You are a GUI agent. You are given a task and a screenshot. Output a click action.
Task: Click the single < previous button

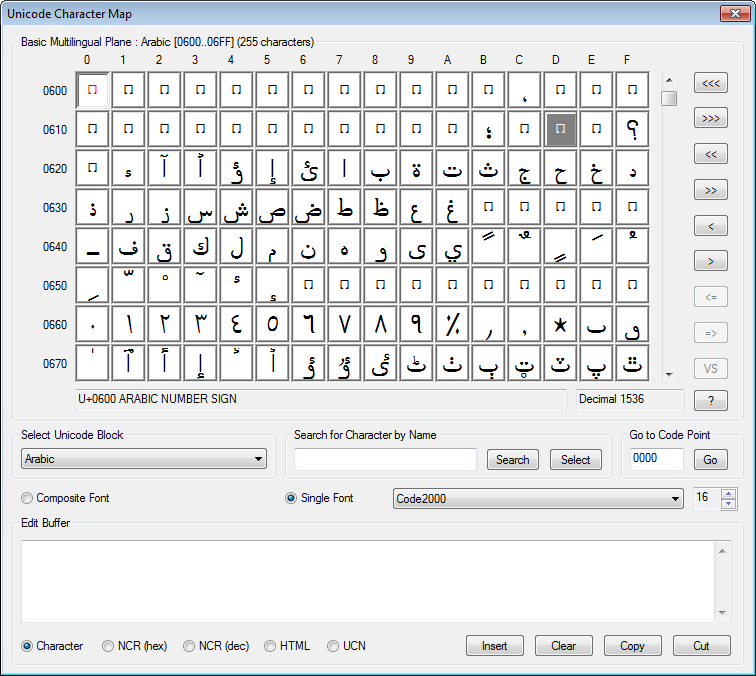(x=710, y=226)
